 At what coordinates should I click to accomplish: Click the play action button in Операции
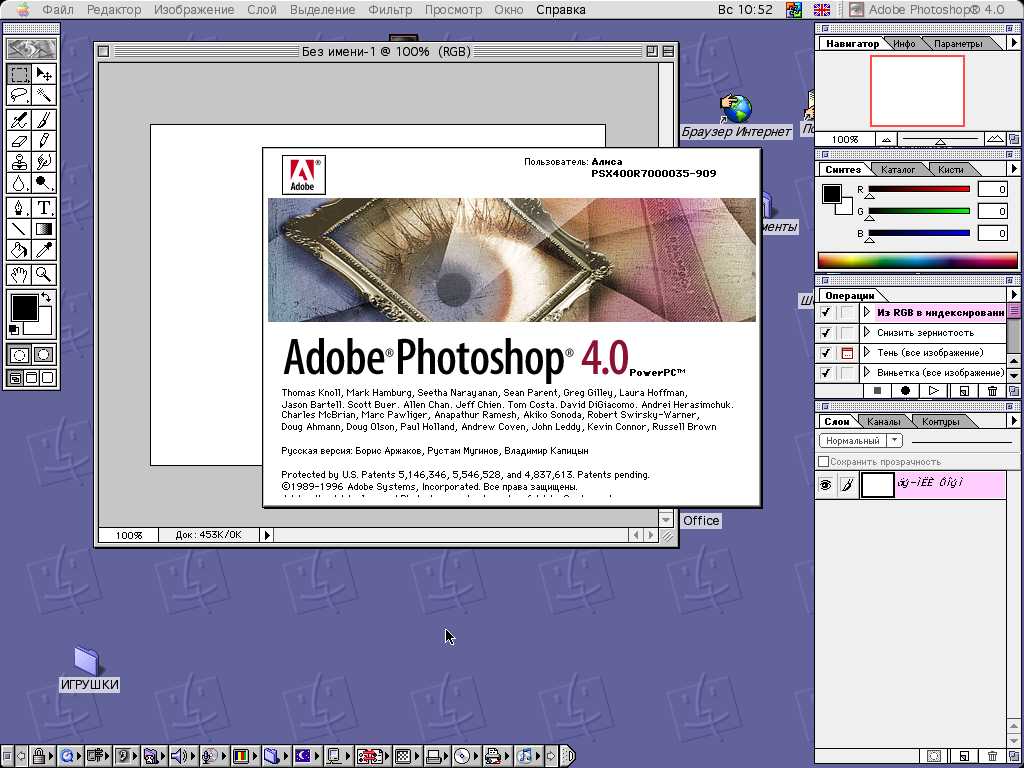coord(933,391)
